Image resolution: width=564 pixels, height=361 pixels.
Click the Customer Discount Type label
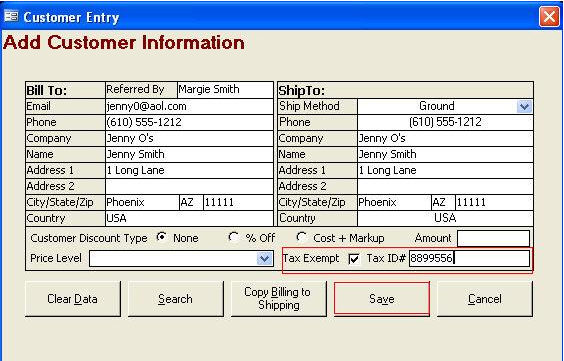tap(89, 238)
